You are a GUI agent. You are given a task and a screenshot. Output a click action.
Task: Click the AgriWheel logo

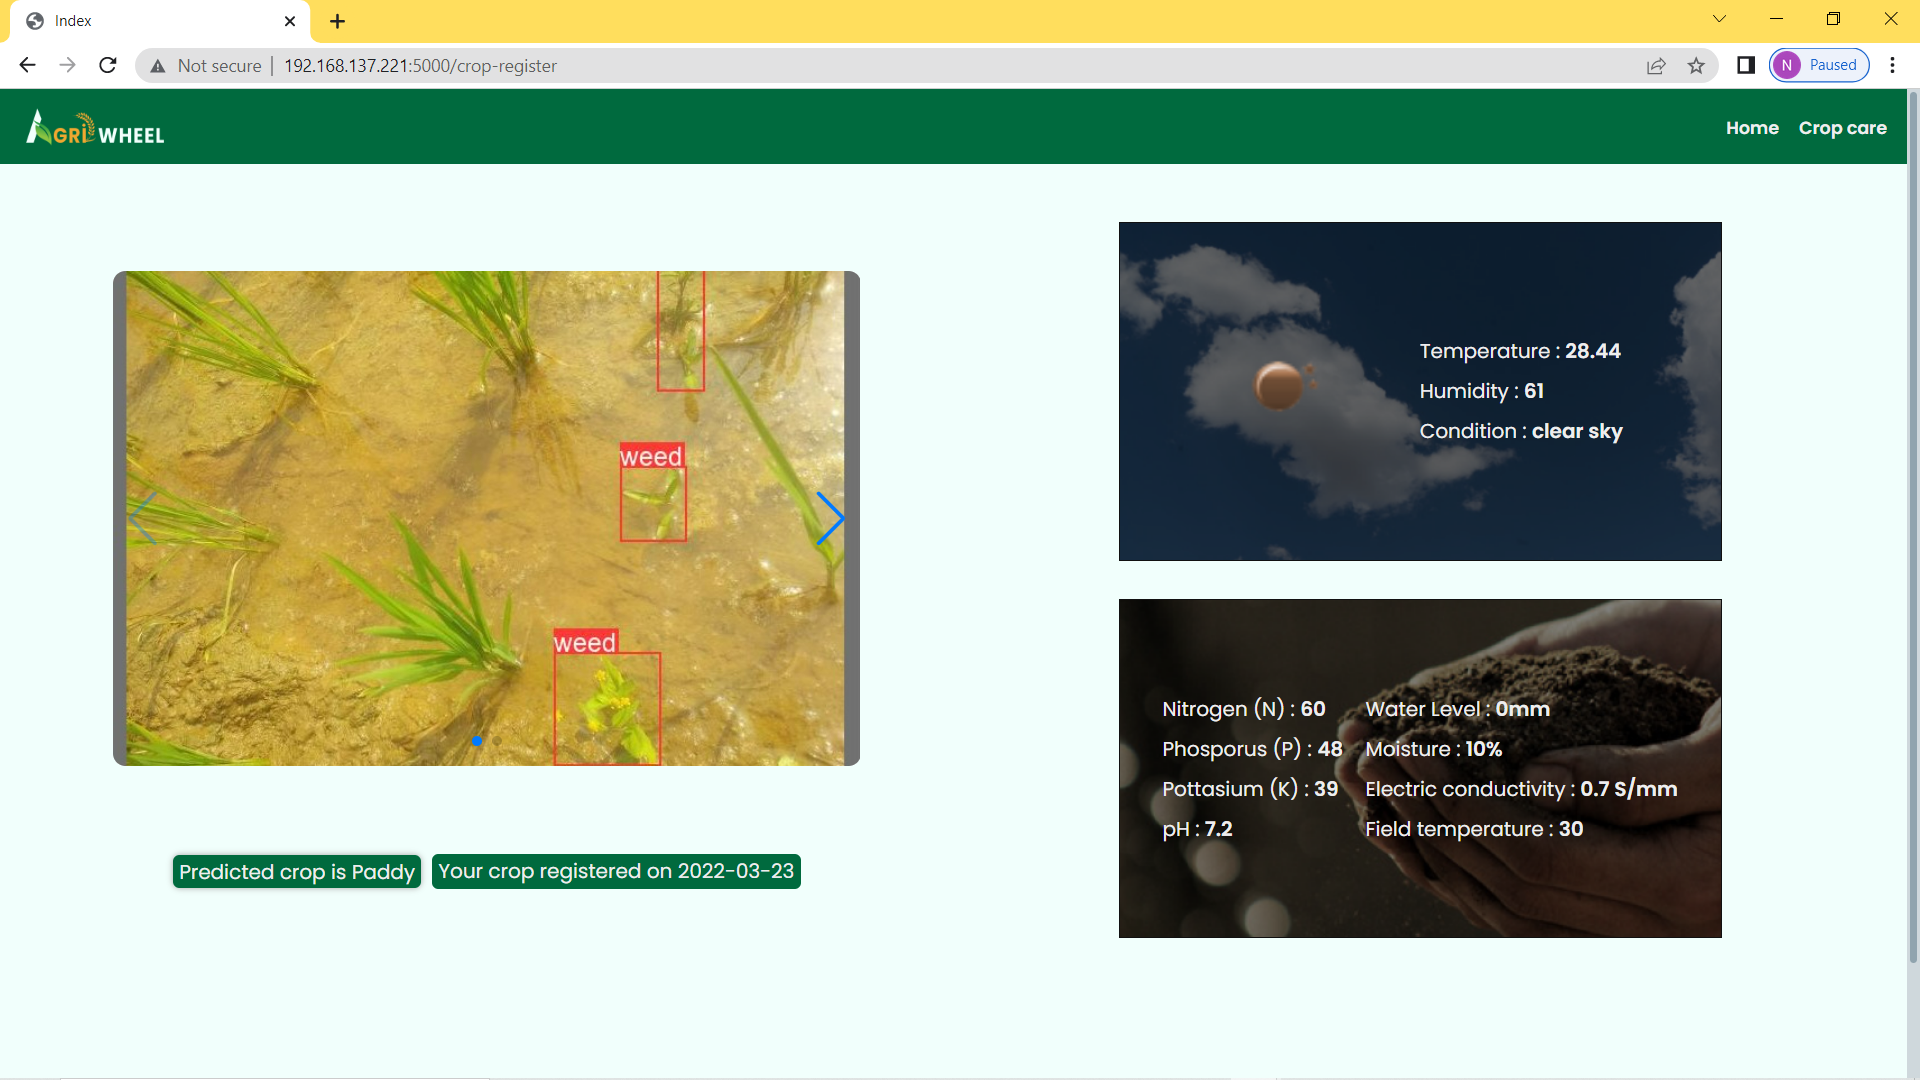[95, 128]
